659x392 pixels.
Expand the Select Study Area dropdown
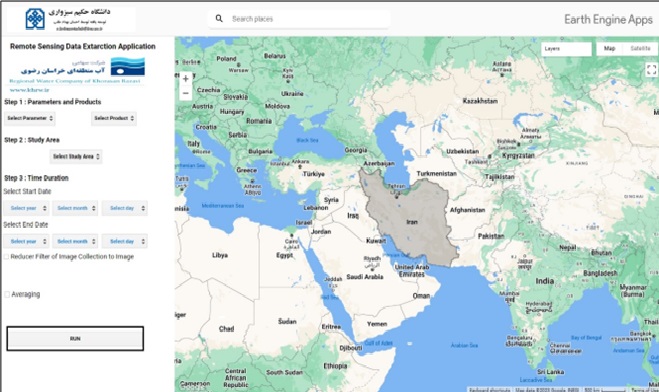(76, 157)
